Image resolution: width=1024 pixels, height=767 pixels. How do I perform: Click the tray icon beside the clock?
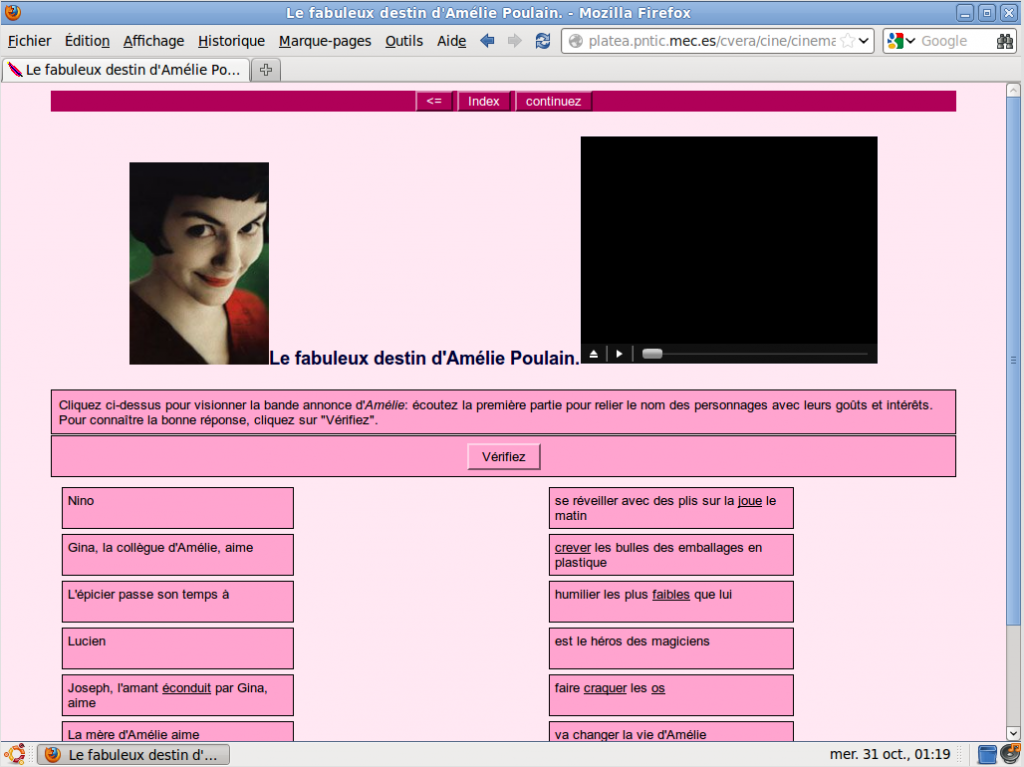click(987, 755)
